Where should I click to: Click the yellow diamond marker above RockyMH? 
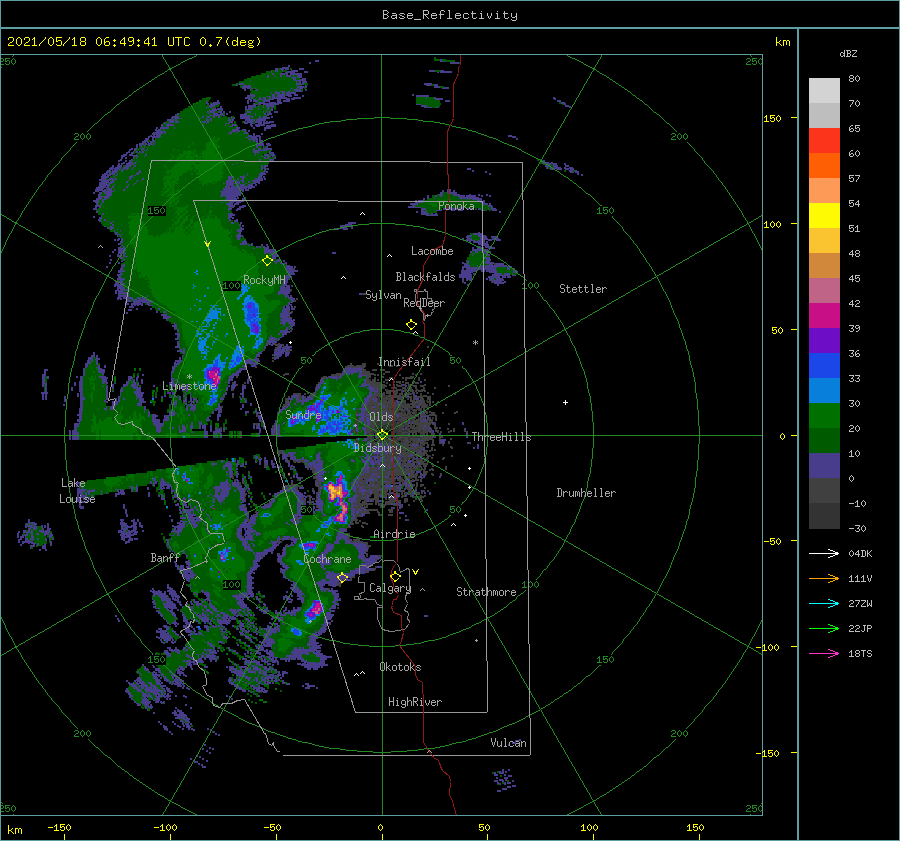click(x=267, y=261)
